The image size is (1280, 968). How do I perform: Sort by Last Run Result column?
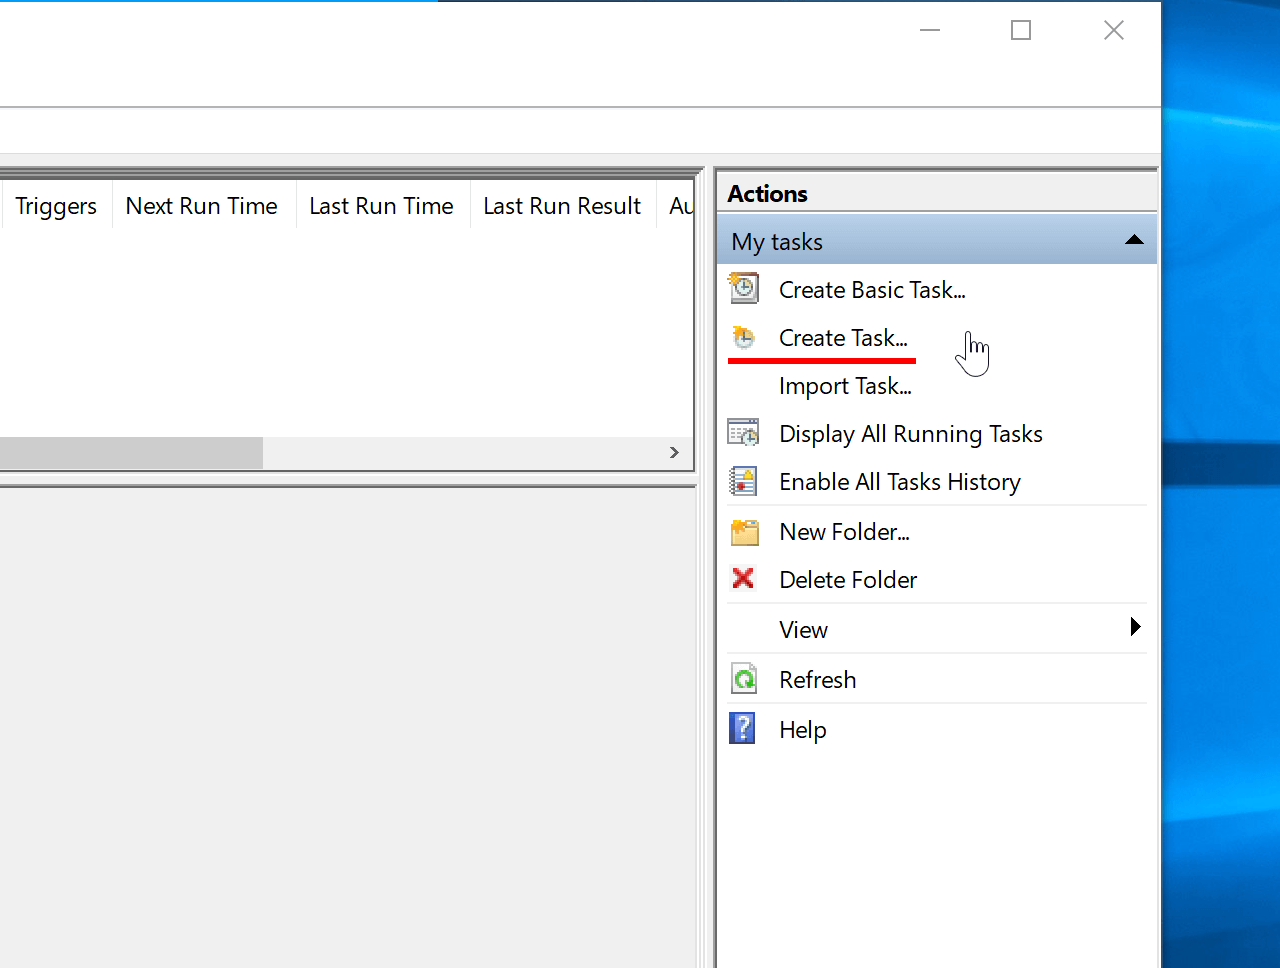coord(562,206)
